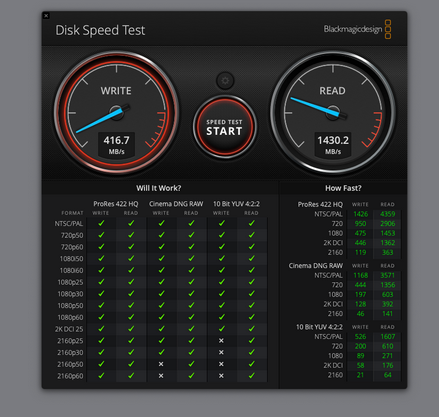Click the 1080p50 row label
Viewport: 439px width, 417px height.
coord(70,306)
